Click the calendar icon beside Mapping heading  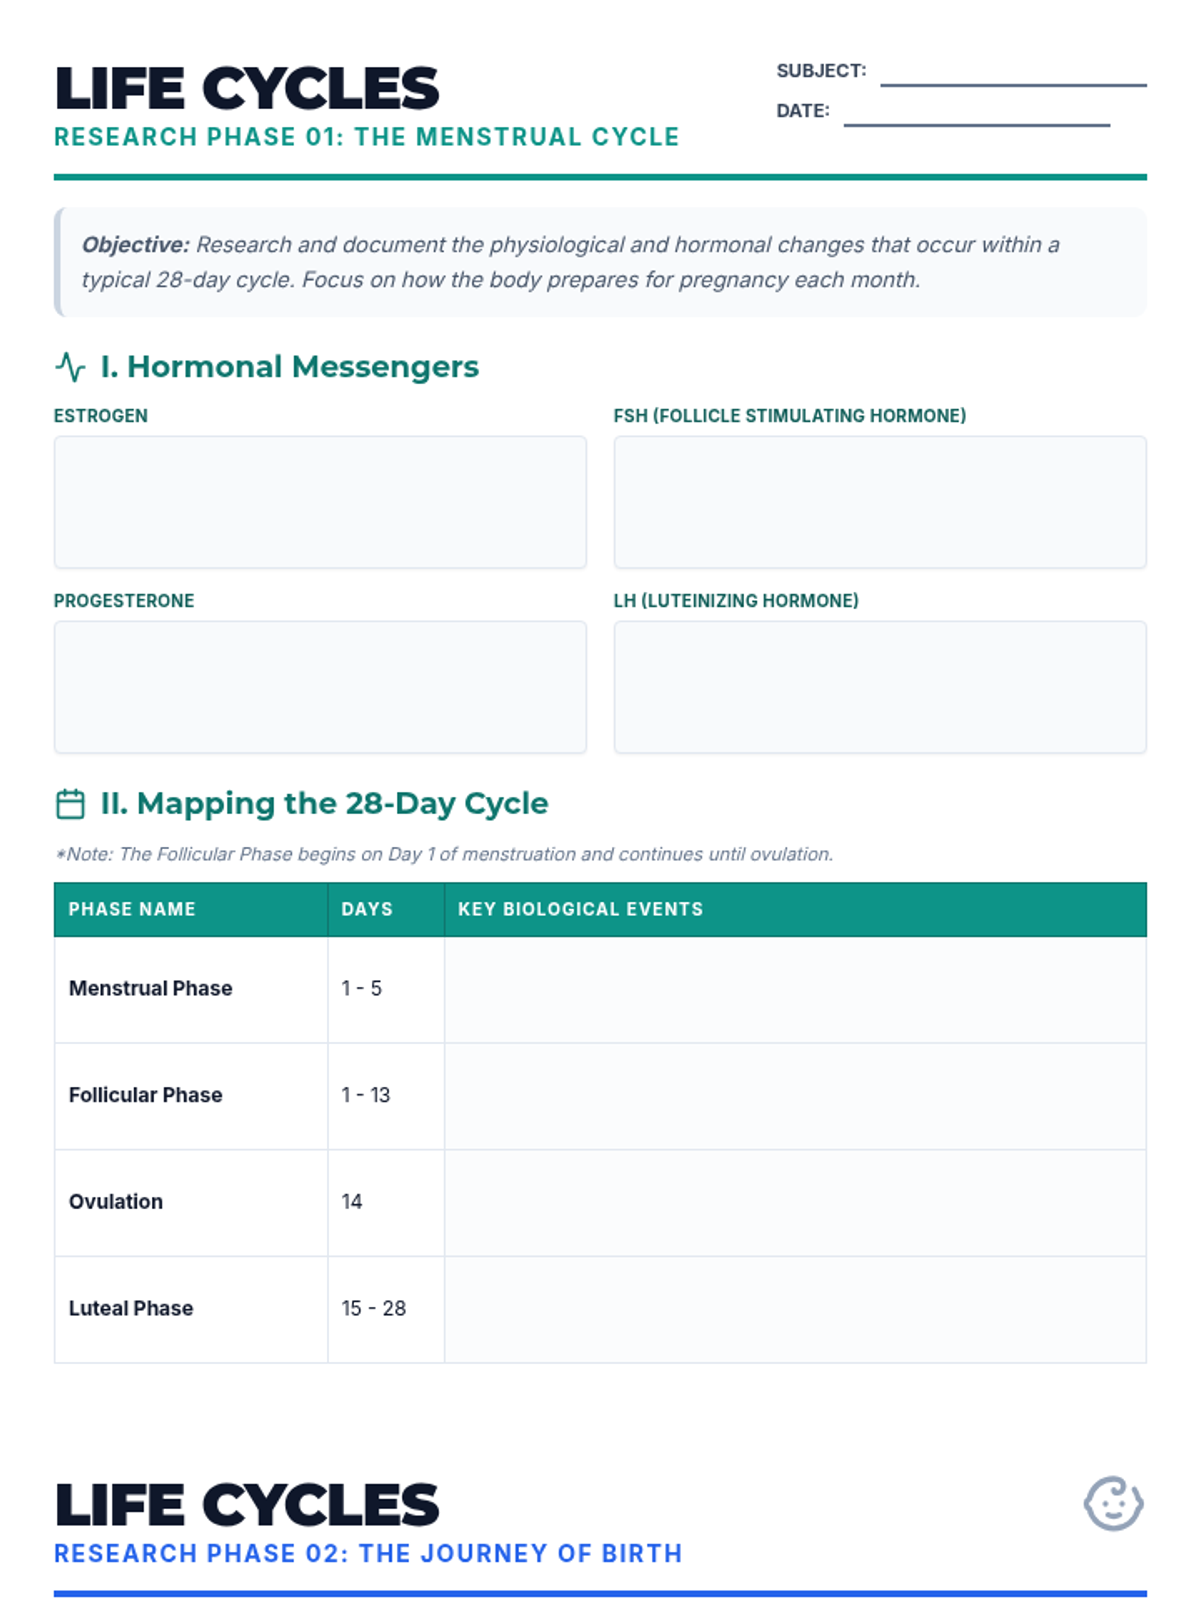[x=70, y=804]
